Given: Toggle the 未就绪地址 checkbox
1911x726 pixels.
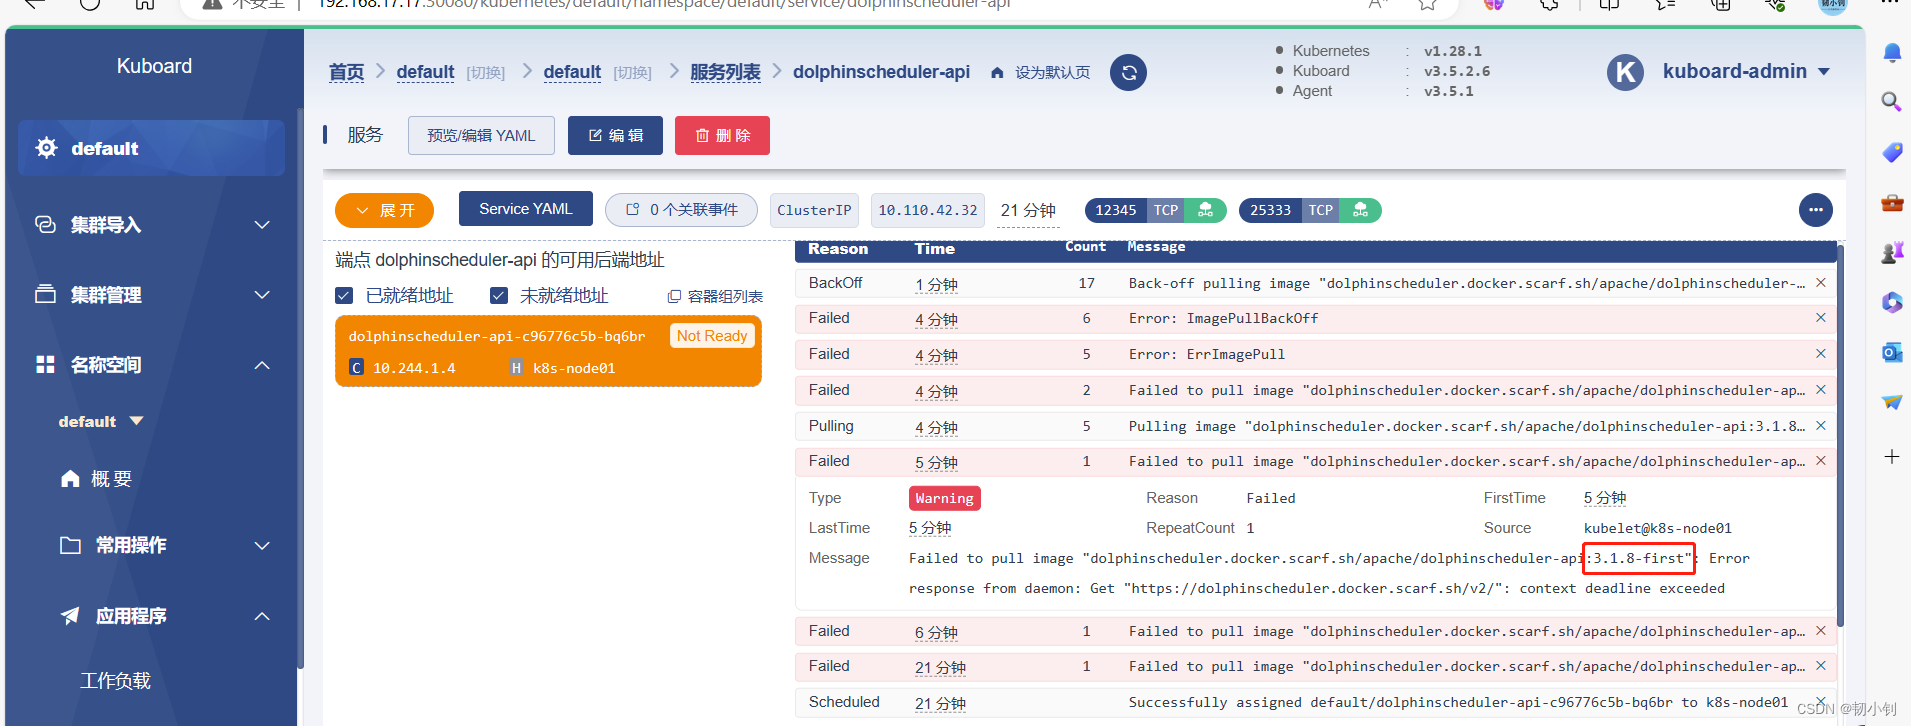Looking at the screenshot, I should point(499,296).
